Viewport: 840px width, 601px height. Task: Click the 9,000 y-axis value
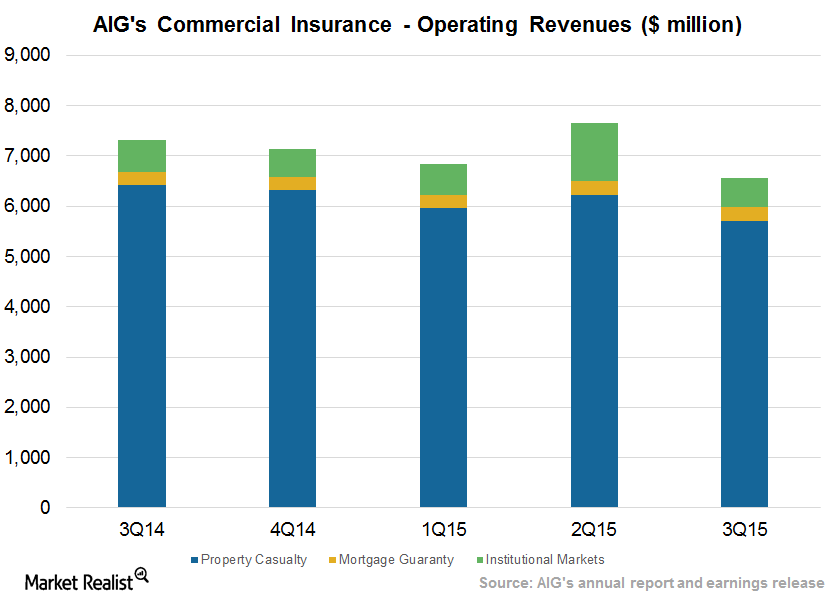pos(27,55)
